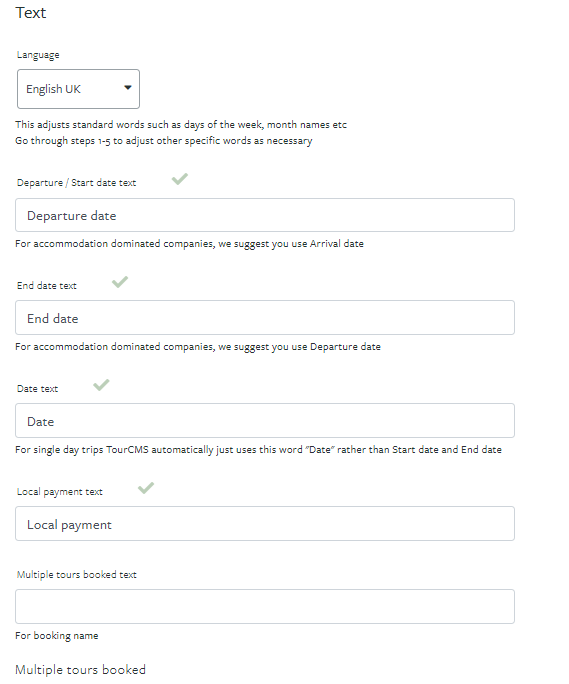This screenshot has height=684, width=569.
Task: Click the green checkmark next to End date text
Action: [120, 282]
